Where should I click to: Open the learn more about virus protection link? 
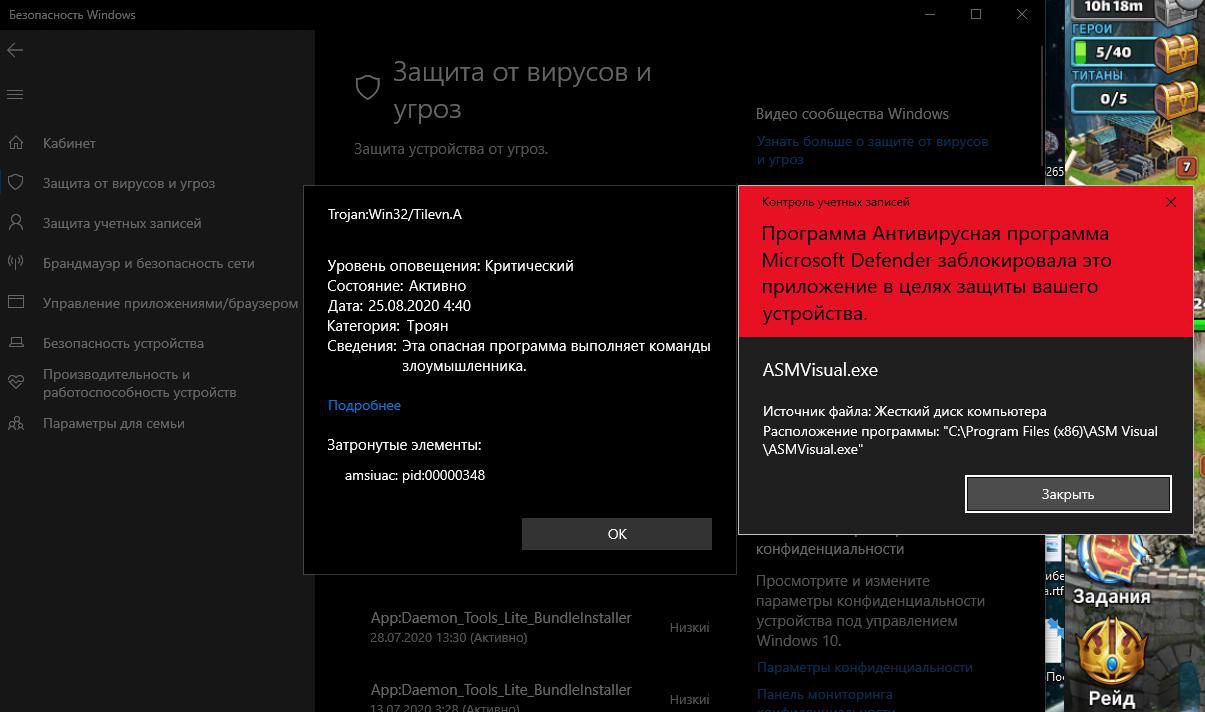point(872,150)
